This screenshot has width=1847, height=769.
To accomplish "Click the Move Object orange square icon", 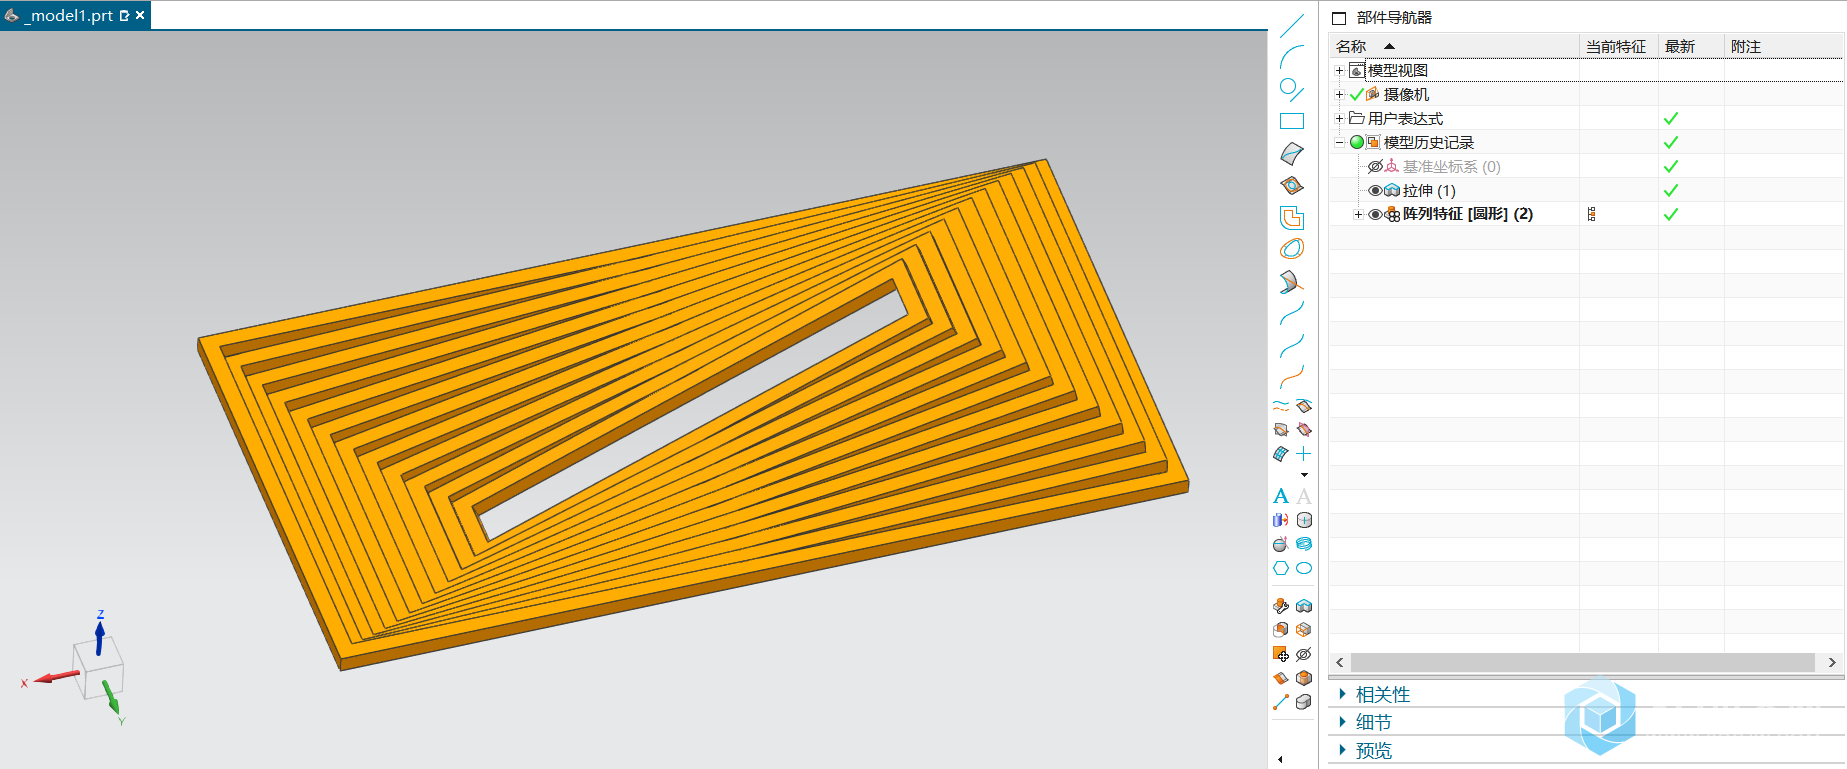I will [x=1281, y=654].
